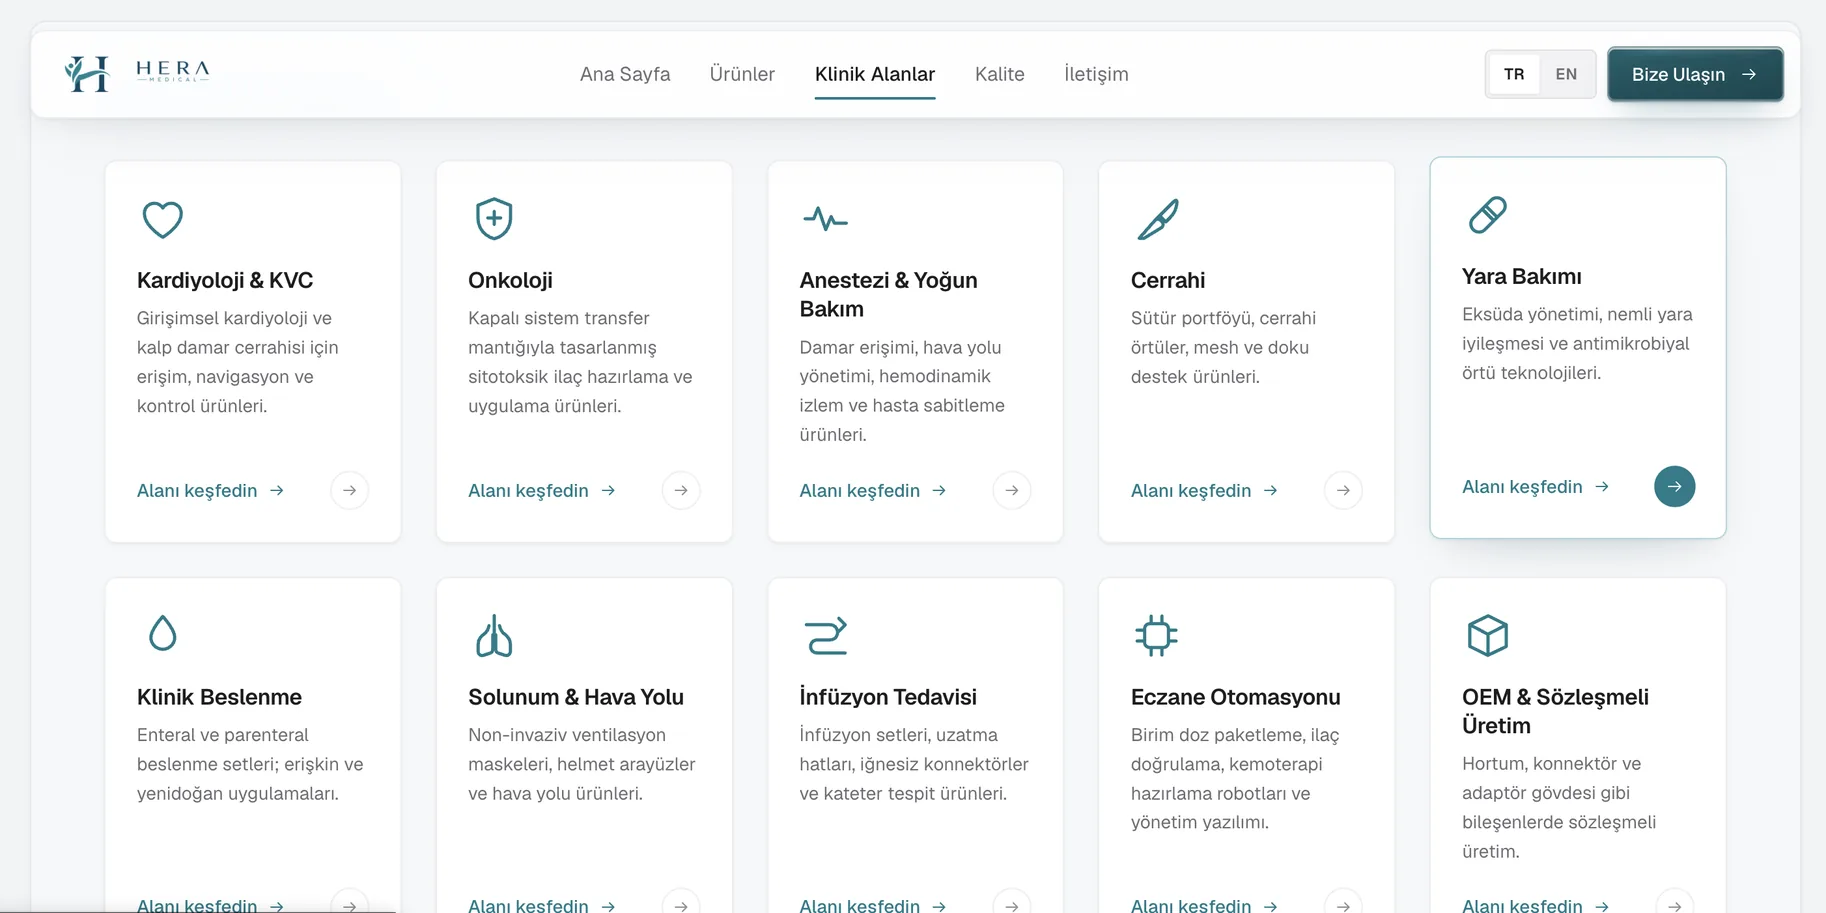Click the Eczane Otomasyonu card title
This screenshot has width=1826, height=913.
point(1236,697)
